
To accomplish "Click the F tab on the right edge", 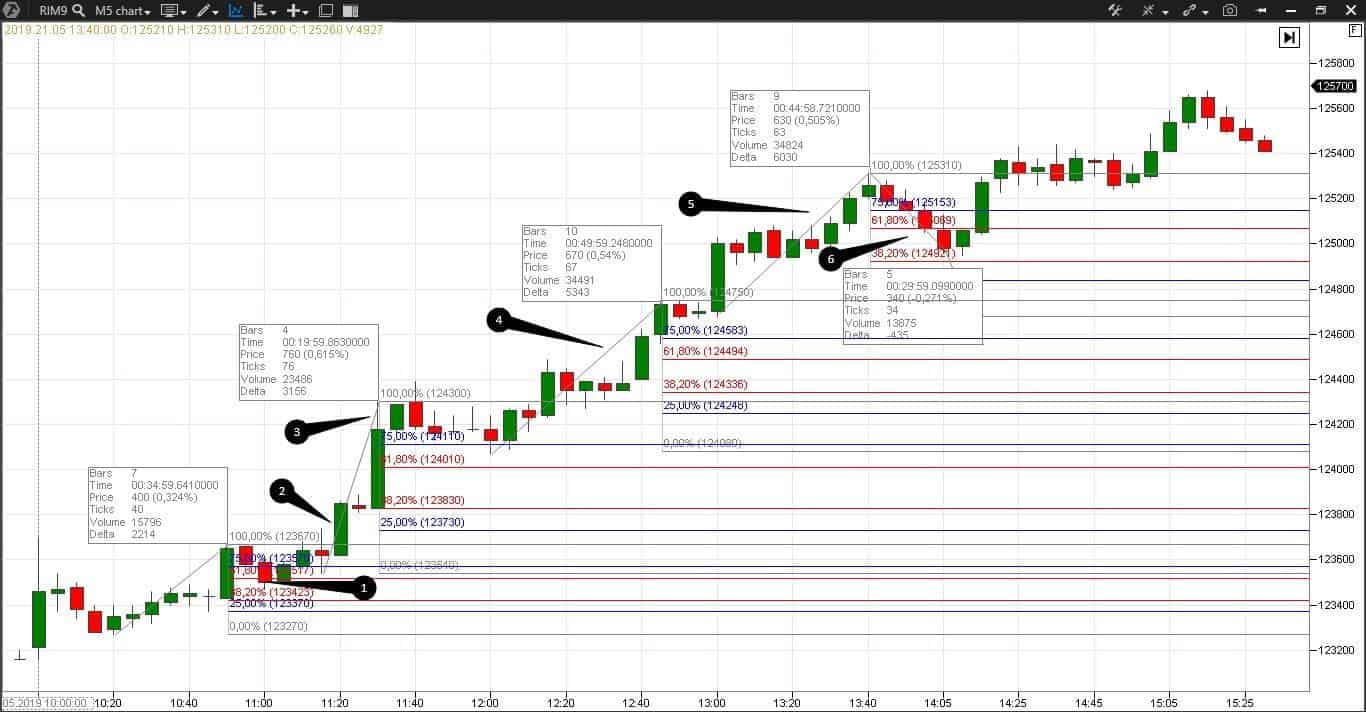I will click(1357, 31).
